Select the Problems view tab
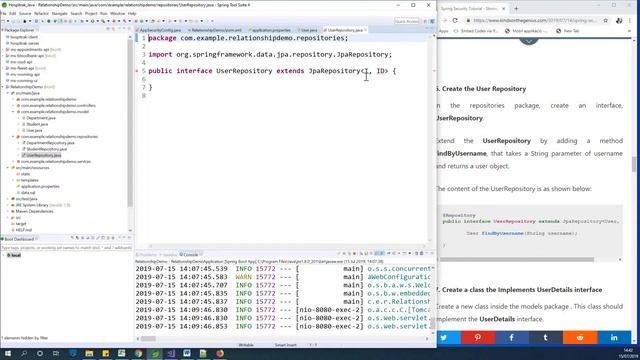The height and width of the screenshot is (360, 640). click(x=147, y=254)
